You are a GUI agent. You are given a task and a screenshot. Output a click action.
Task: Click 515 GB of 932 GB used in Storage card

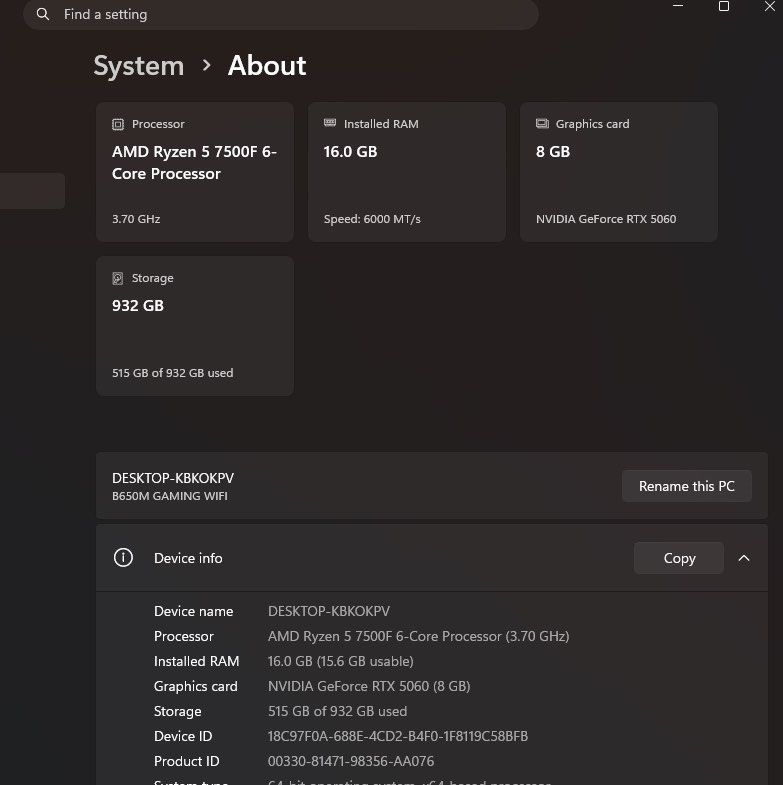[173, 373]
